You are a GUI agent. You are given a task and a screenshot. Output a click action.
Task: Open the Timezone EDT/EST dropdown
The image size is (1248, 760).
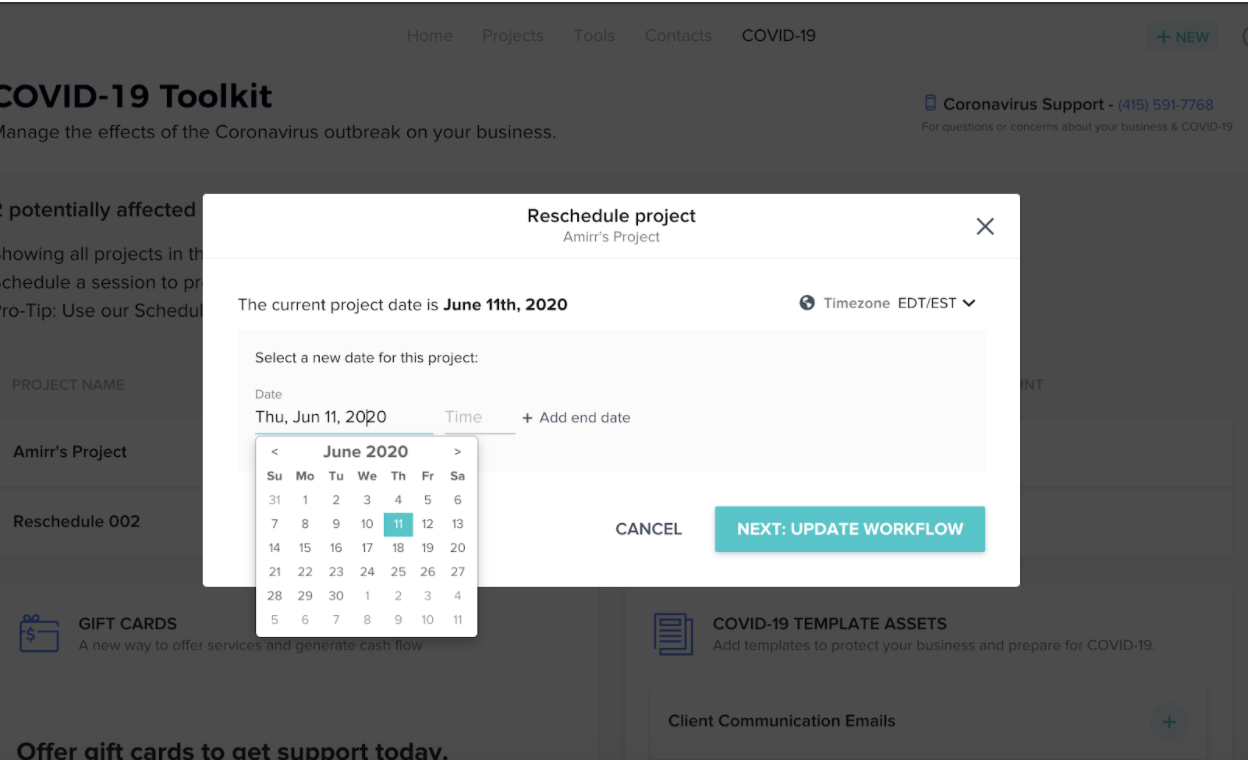[936, 303]
